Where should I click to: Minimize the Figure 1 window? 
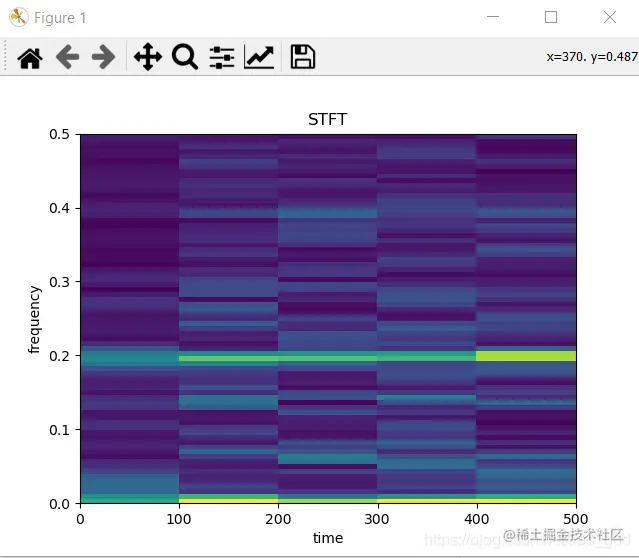(493, 17)
